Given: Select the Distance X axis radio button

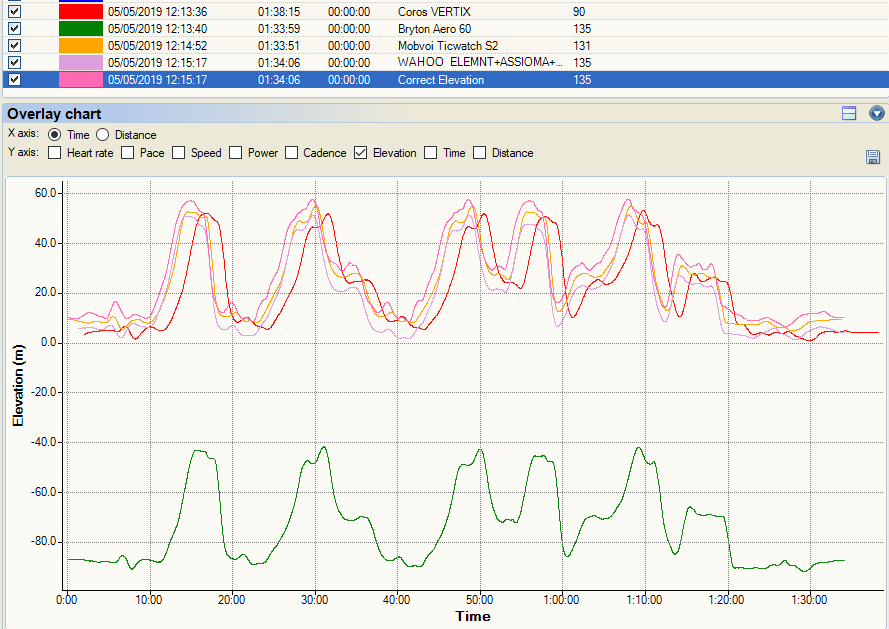Looking at the screenshot, I should tap(102, 135).
